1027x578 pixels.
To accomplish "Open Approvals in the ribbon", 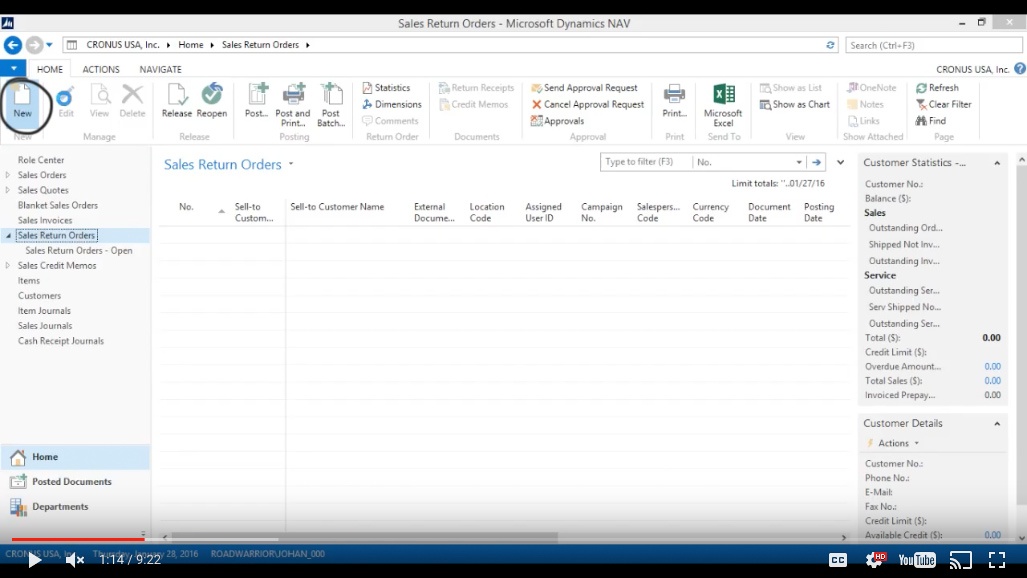I will tap(557, 121).
